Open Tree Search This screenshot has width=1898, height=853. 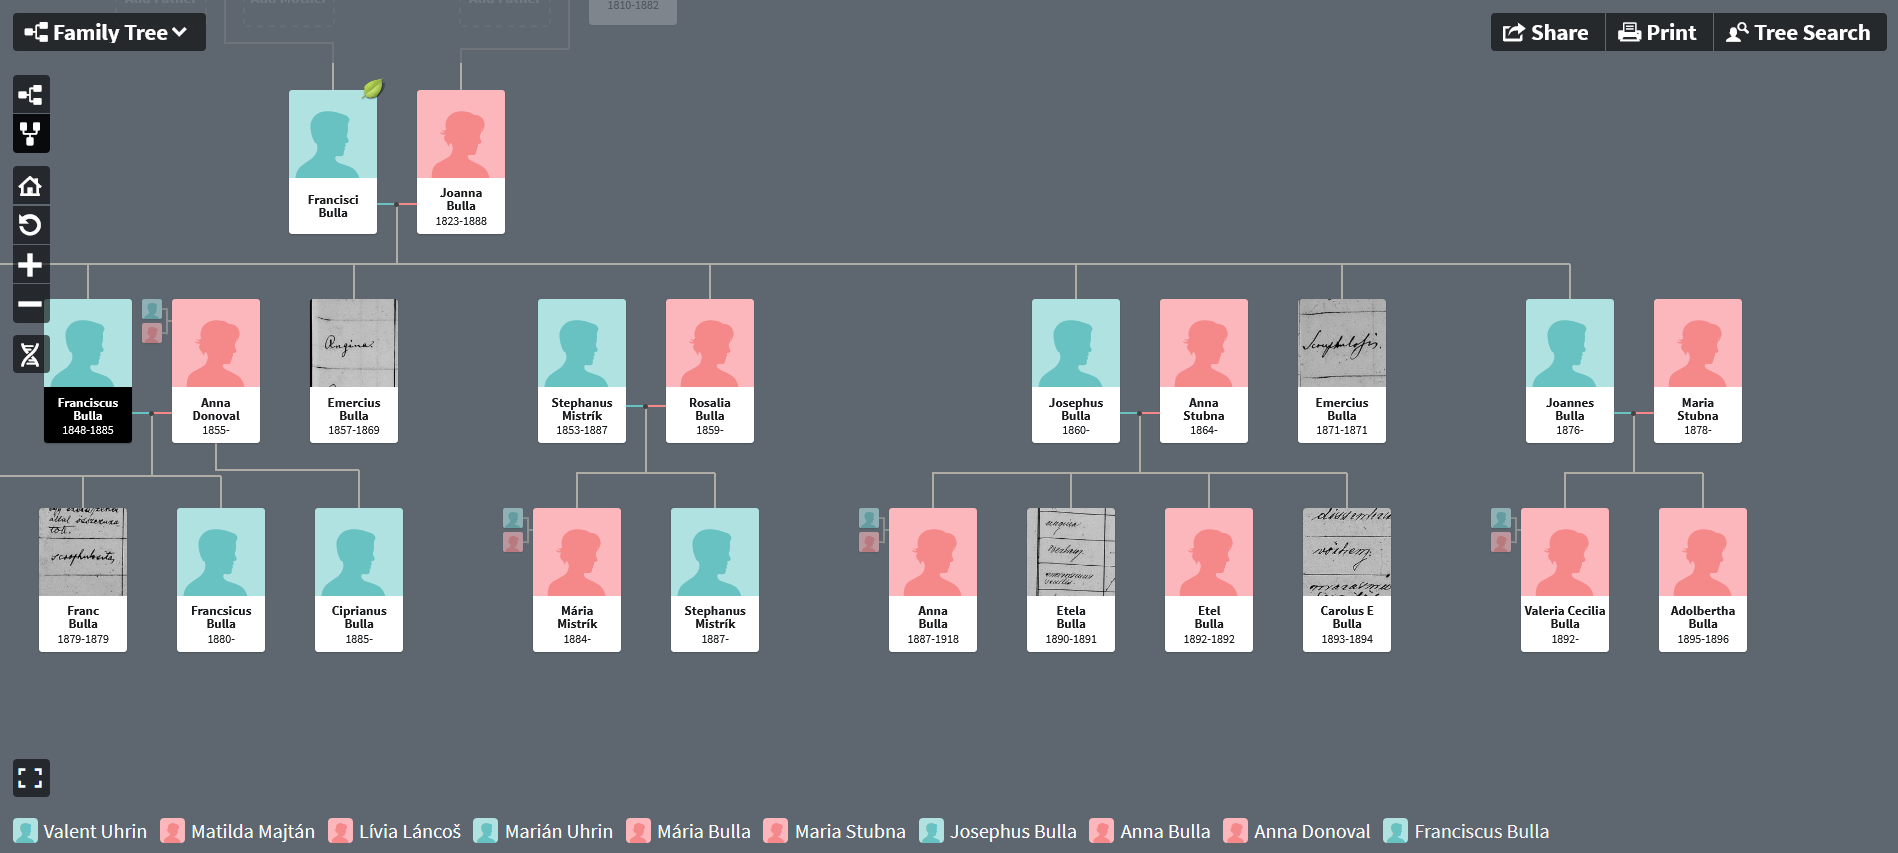[1799, 32]
